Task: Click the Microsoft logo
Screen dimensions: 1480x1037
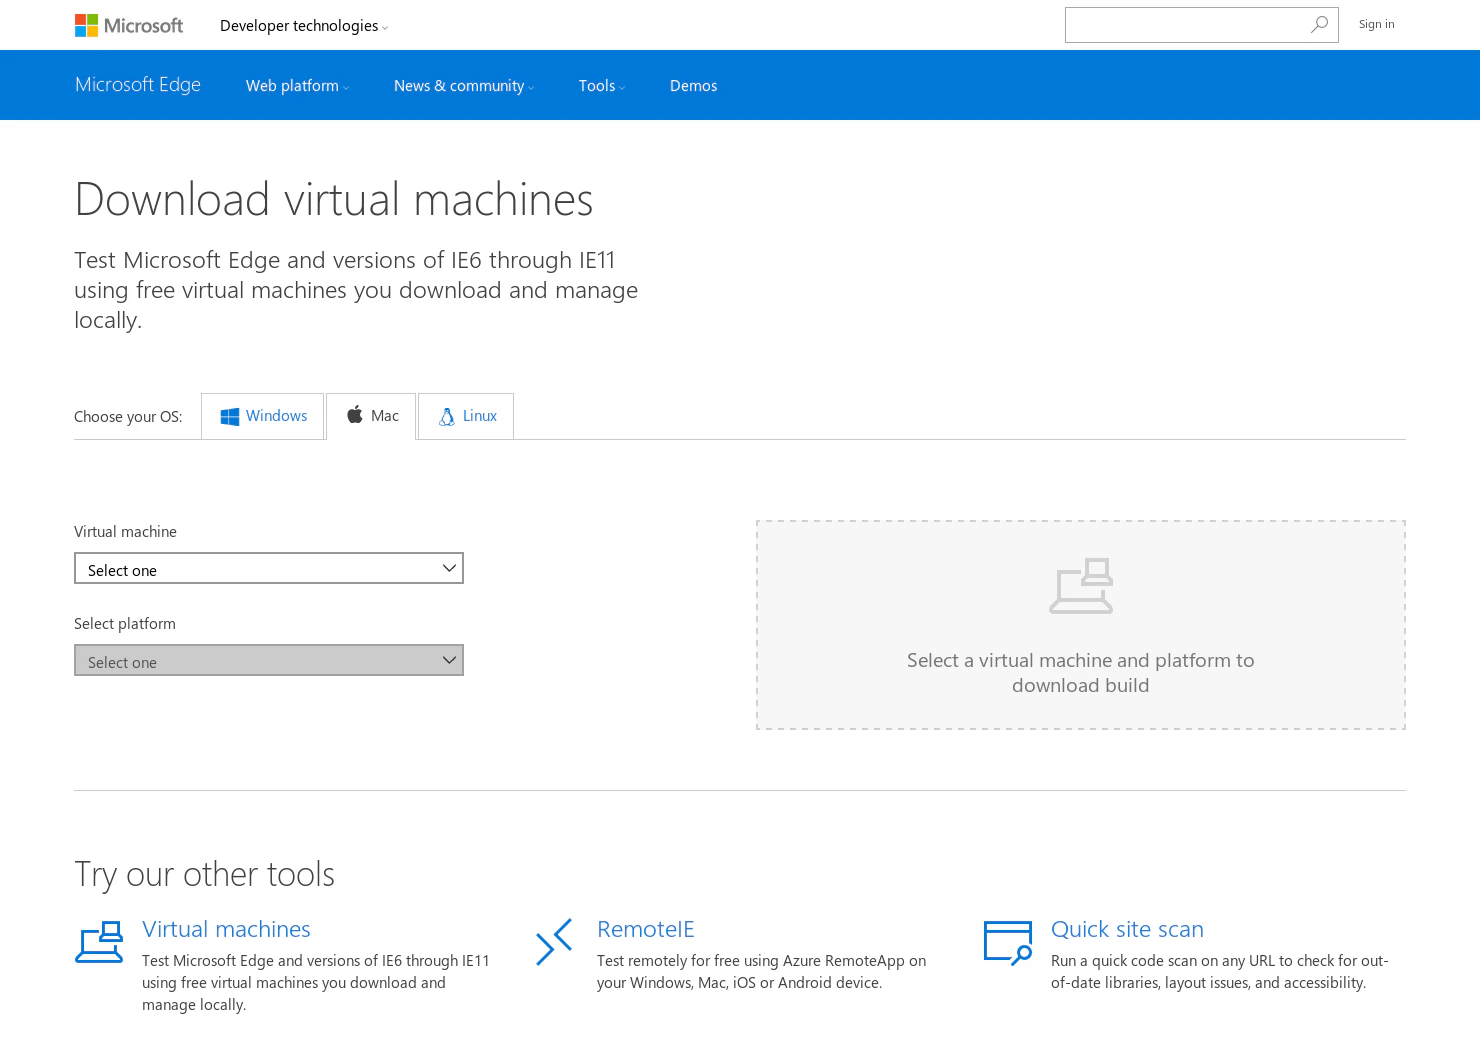Action: pyautogui.click(x=129, y=25)
